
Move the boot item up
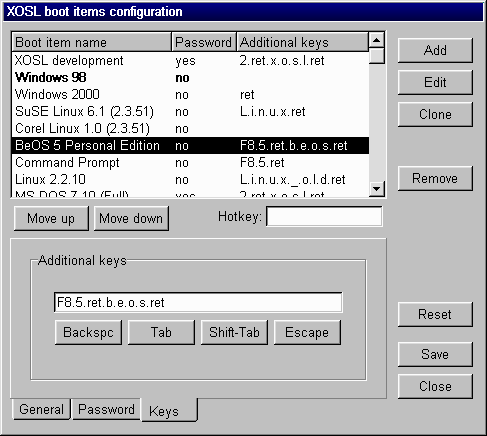point(51,218)
